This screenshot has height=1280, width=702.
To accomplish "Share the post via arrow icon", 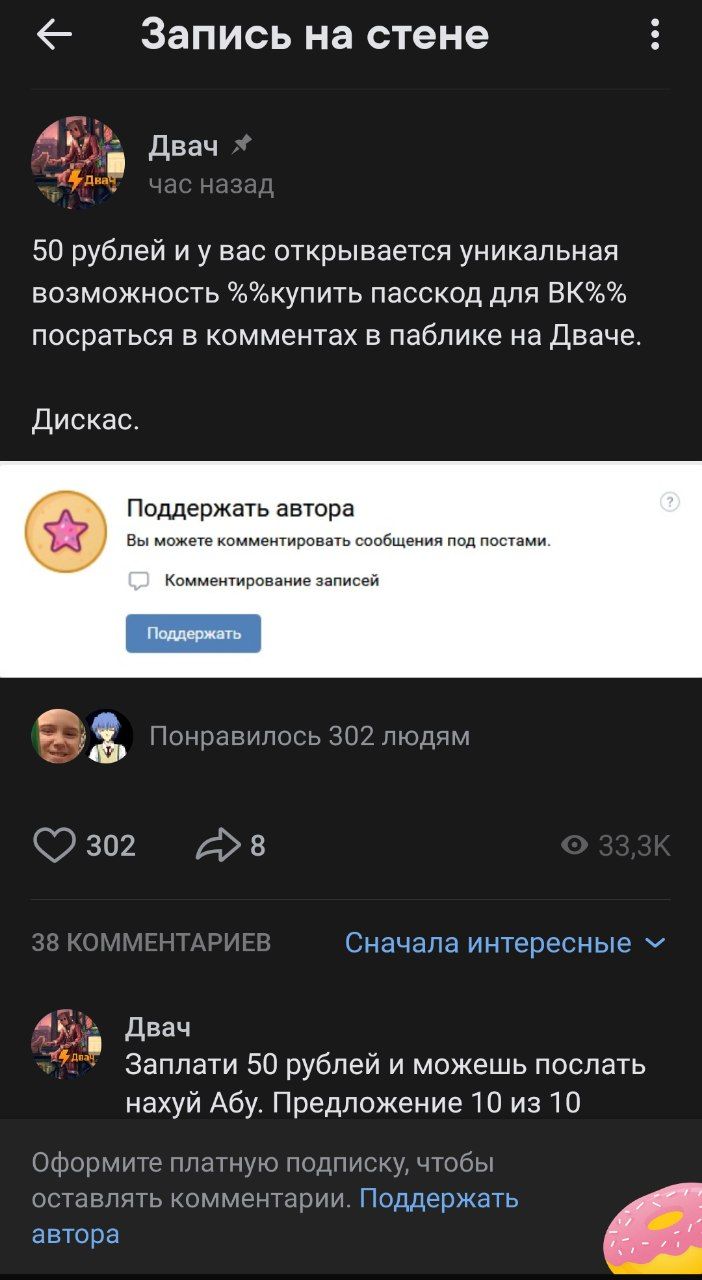I will [217, 846].
